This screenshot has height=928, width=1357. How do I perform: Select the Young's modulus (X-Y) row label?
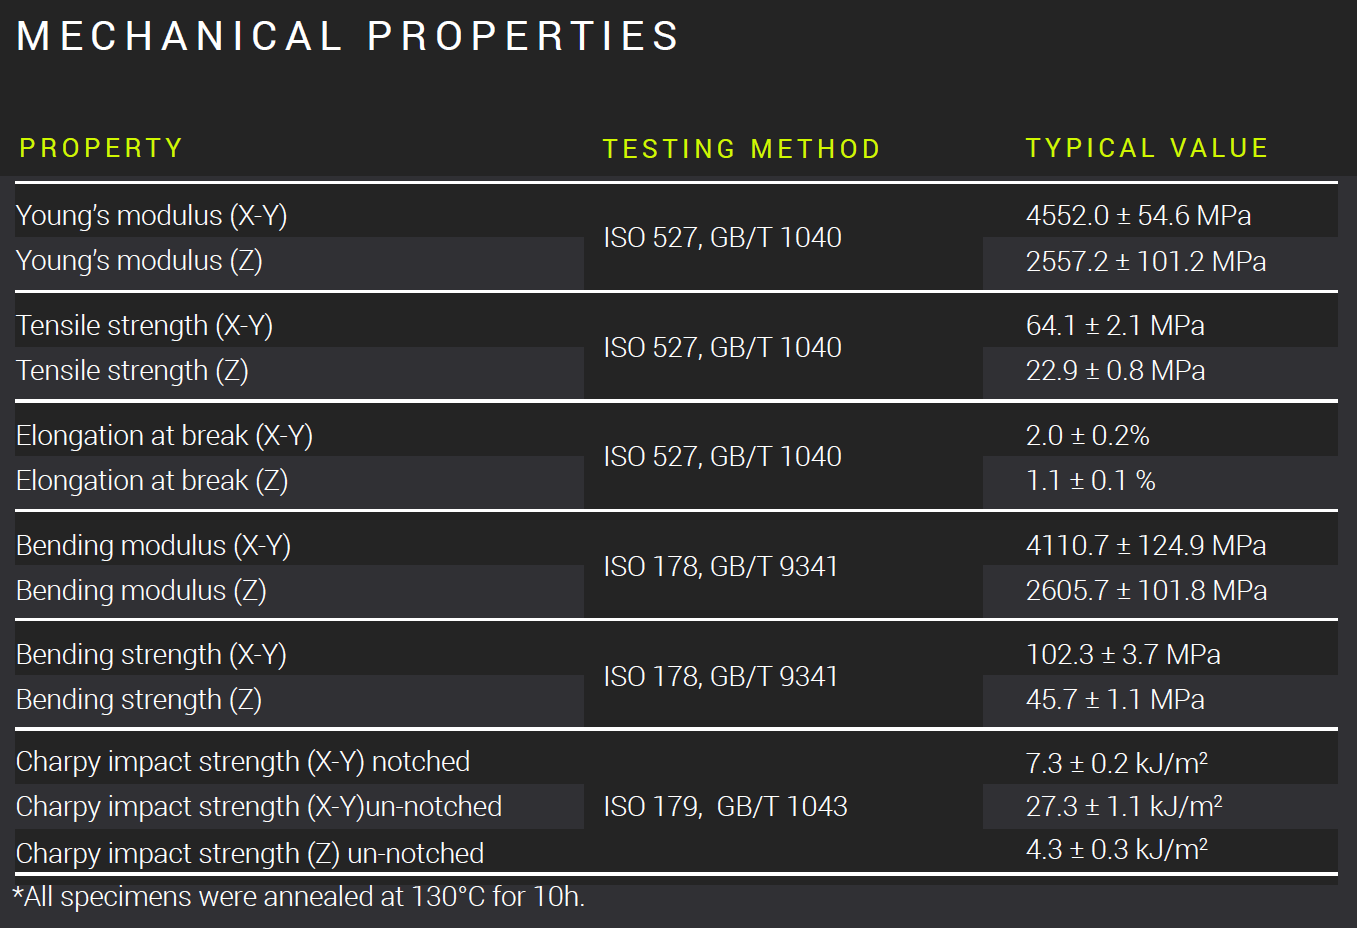(152, 216)
